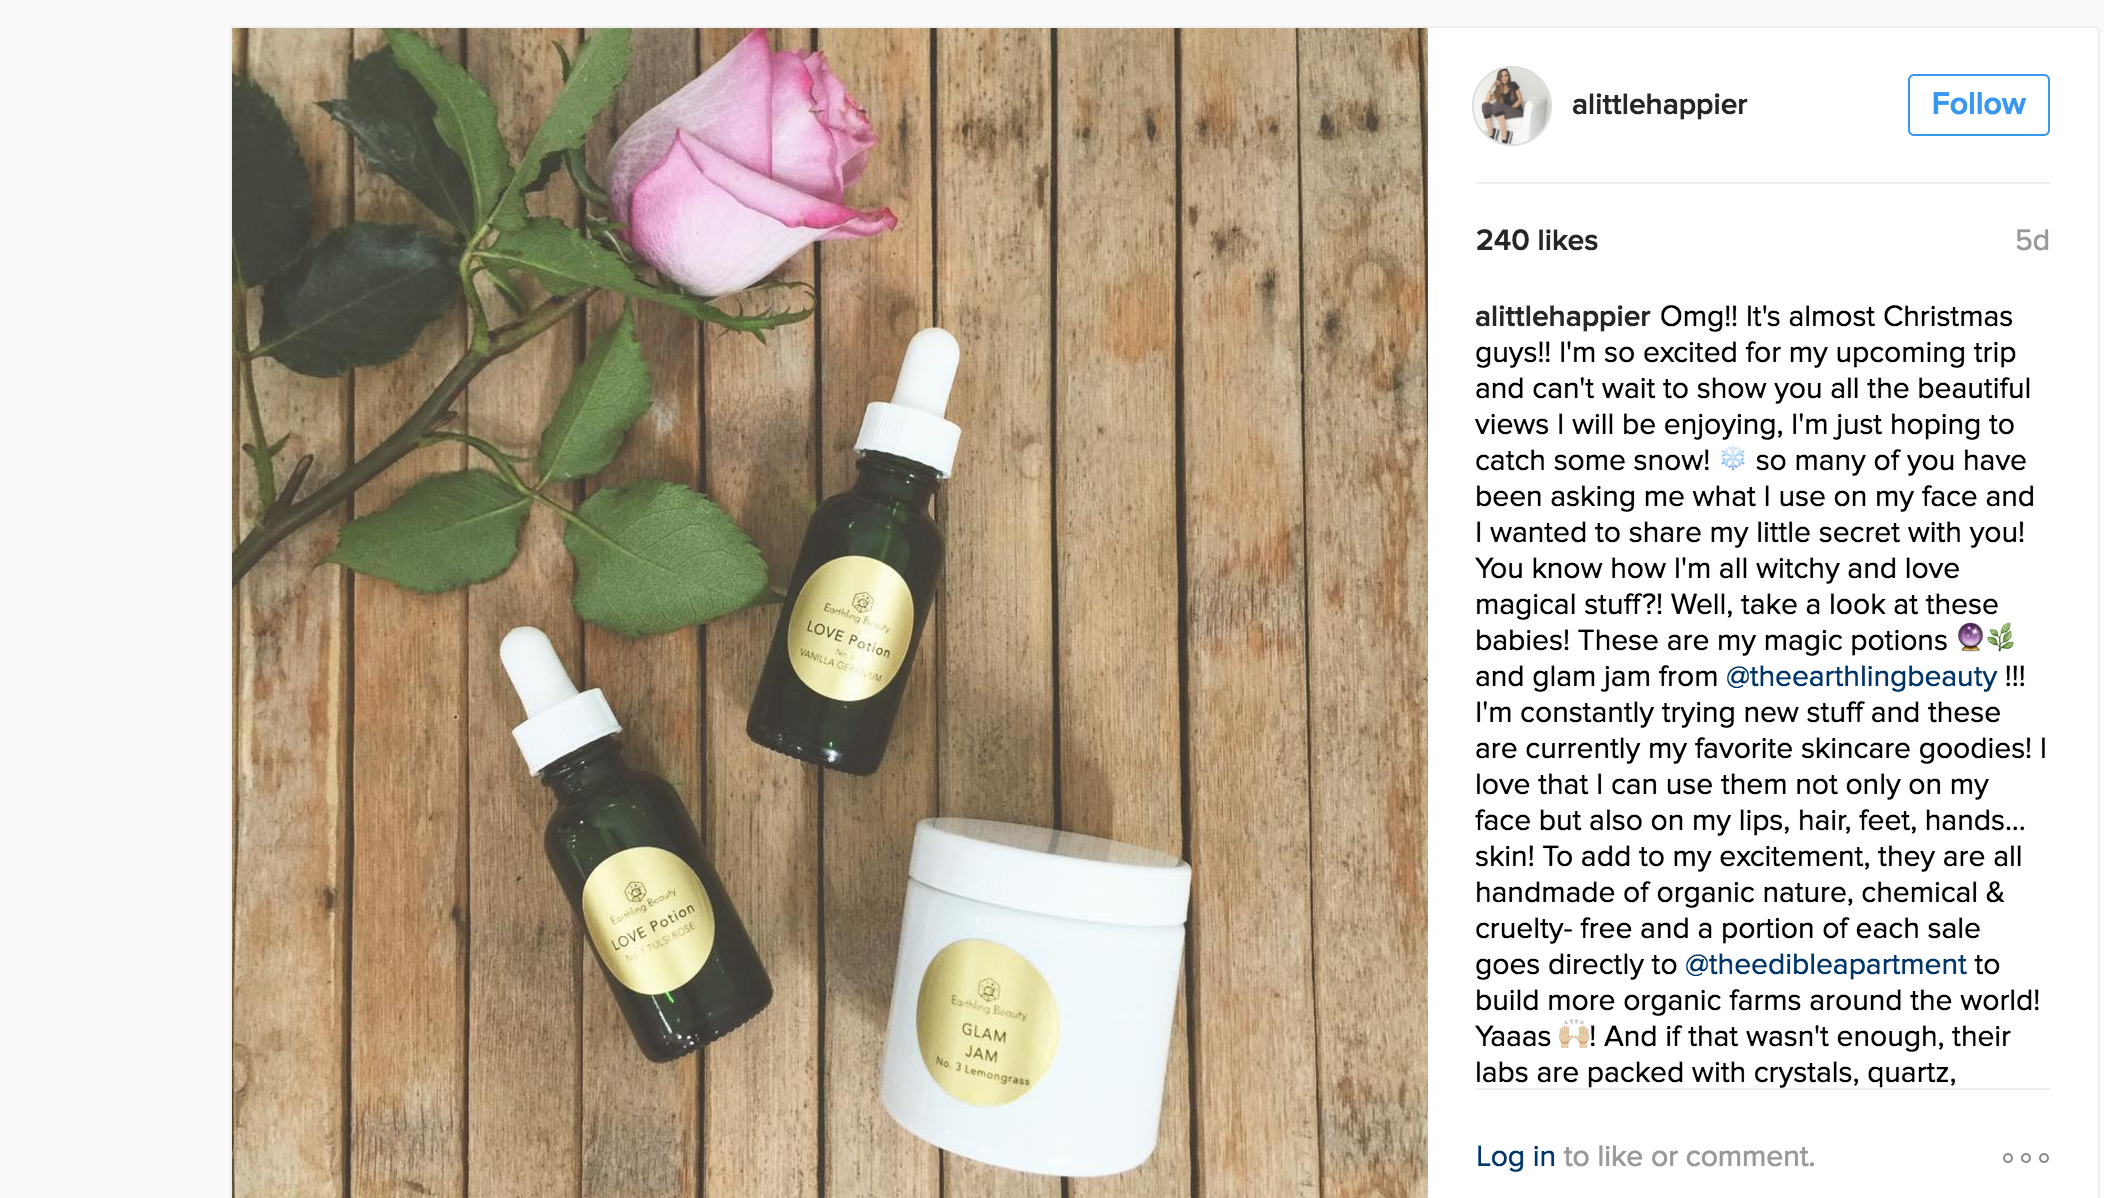Viewport: 2104px width, 1198px height.
Task: Open the @theearthlingbeauty mention
Action: coord(1861,676)
